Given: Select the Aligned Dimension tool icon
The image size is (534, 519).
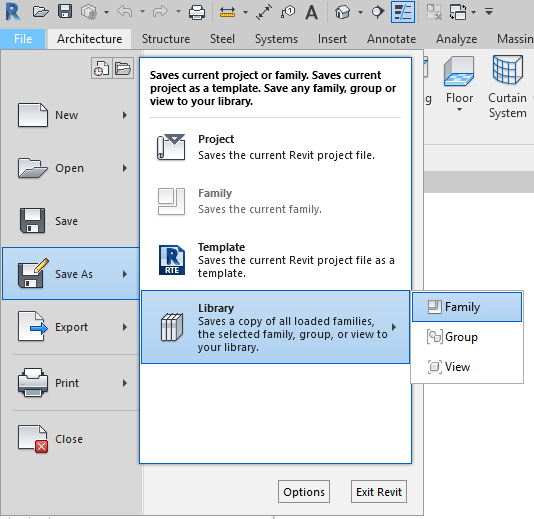Looking at the screenshot, I should tap(264, 13).
